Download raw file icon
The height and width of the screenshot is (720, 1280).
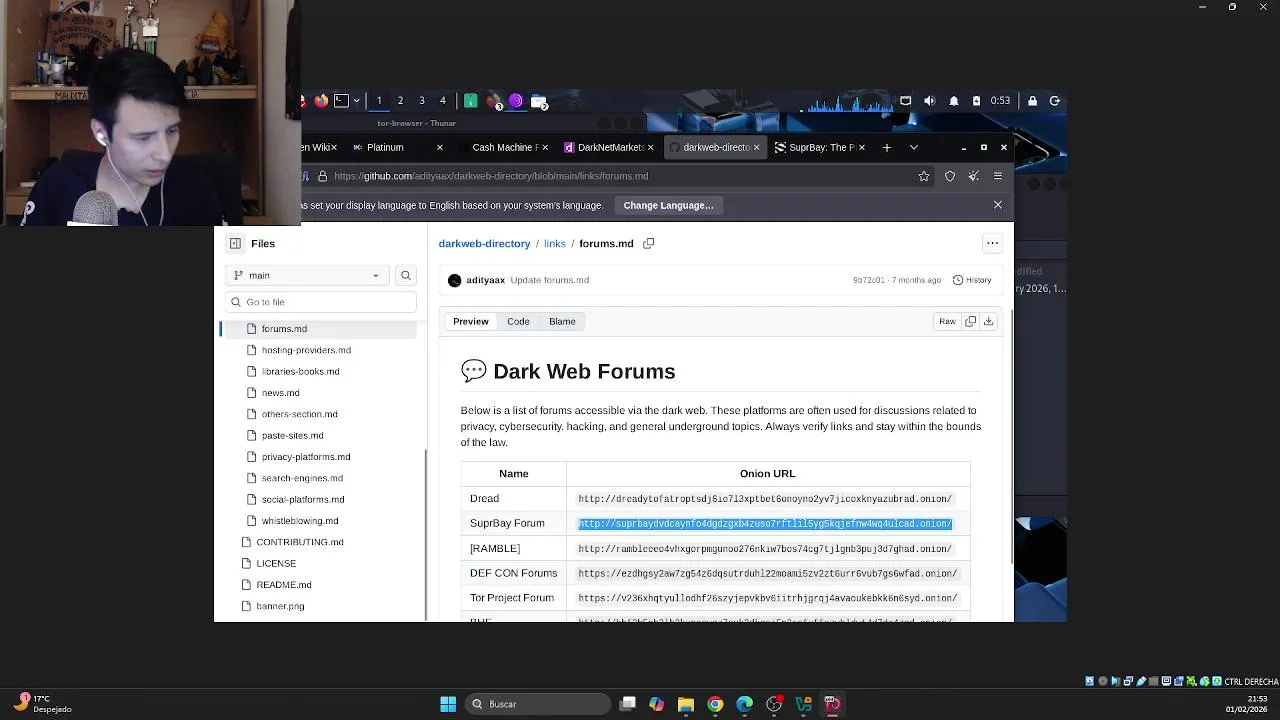point(988,321)
